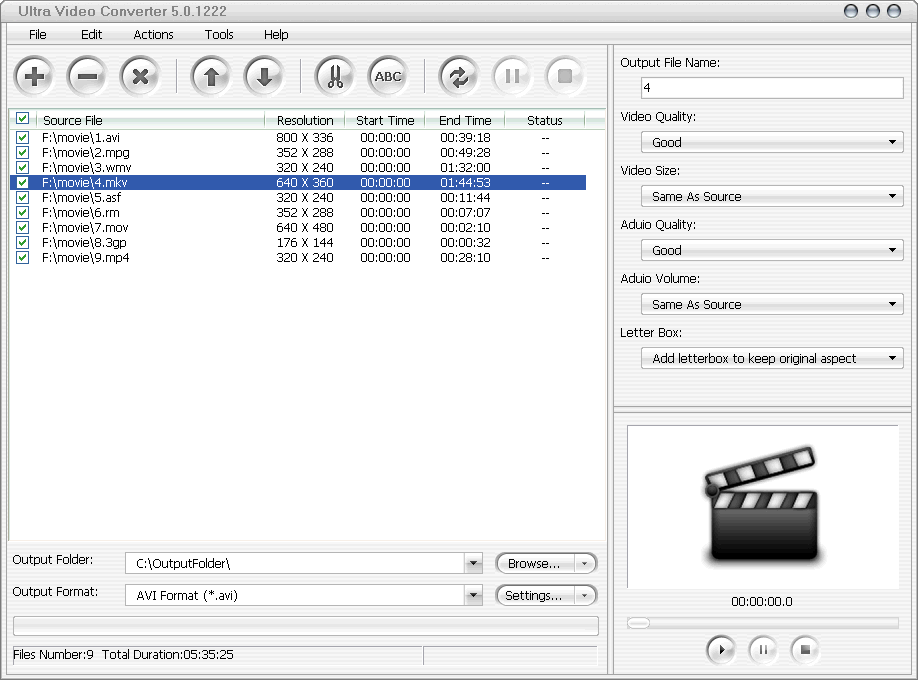
Task: Toggle the select-all checkbox in the header
Action: 22,119
